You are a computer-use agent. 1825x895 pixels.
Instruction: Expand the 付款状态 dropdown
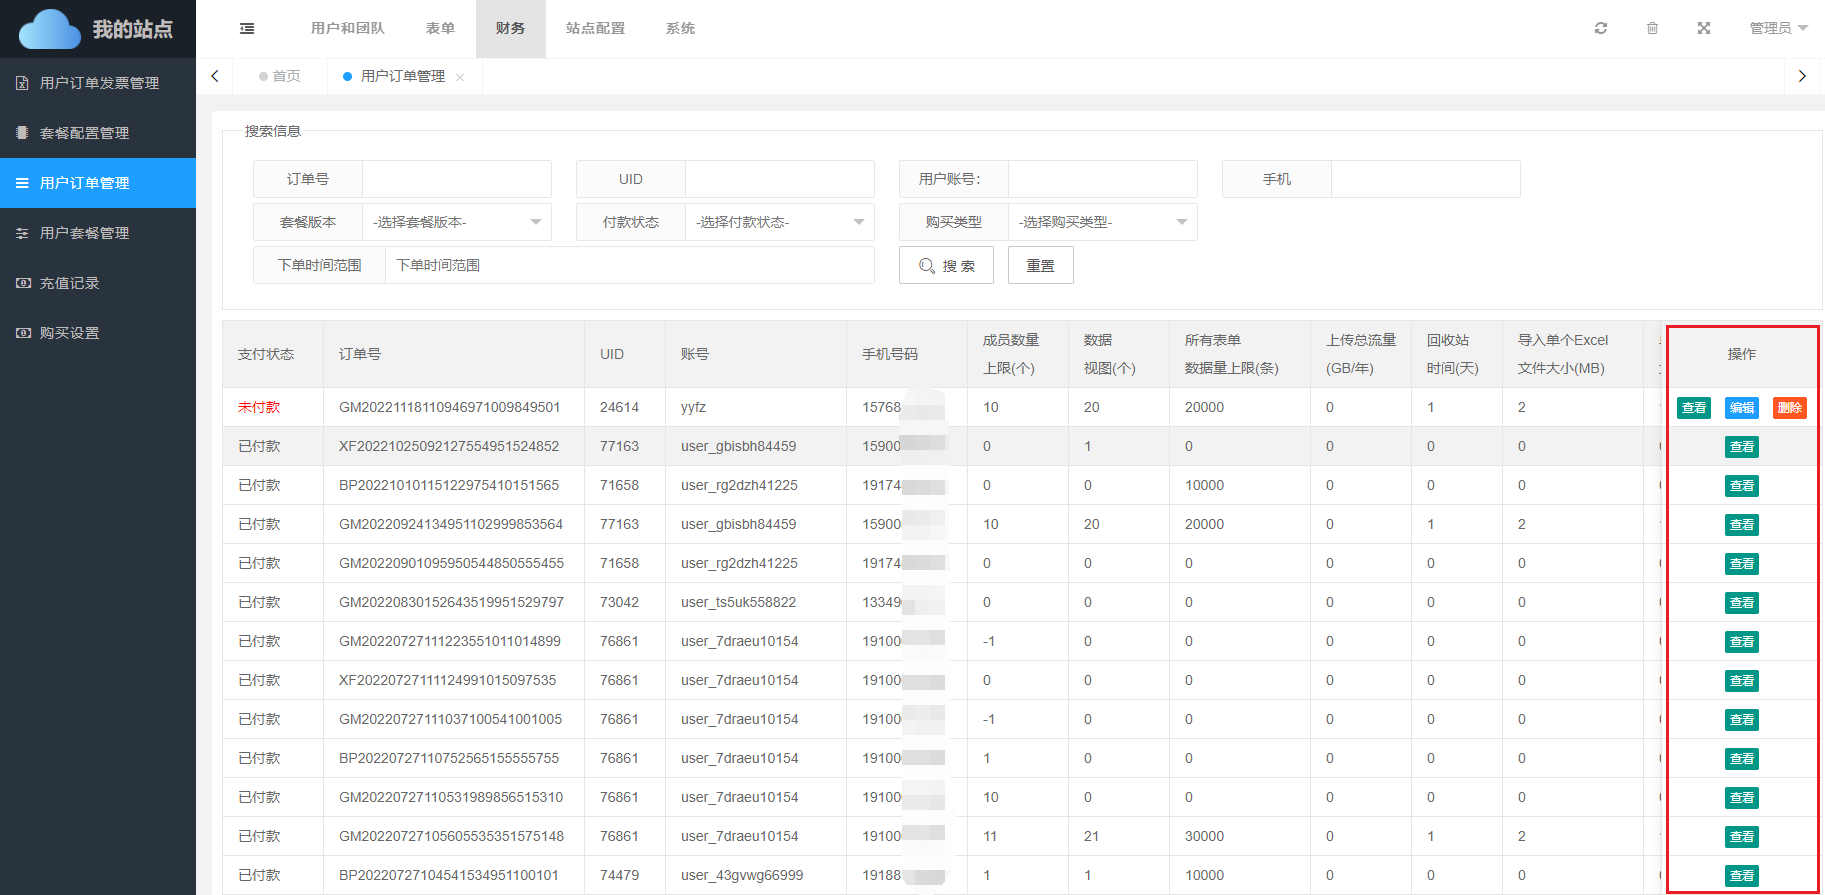pyautogui.click(x=779, y=222)
